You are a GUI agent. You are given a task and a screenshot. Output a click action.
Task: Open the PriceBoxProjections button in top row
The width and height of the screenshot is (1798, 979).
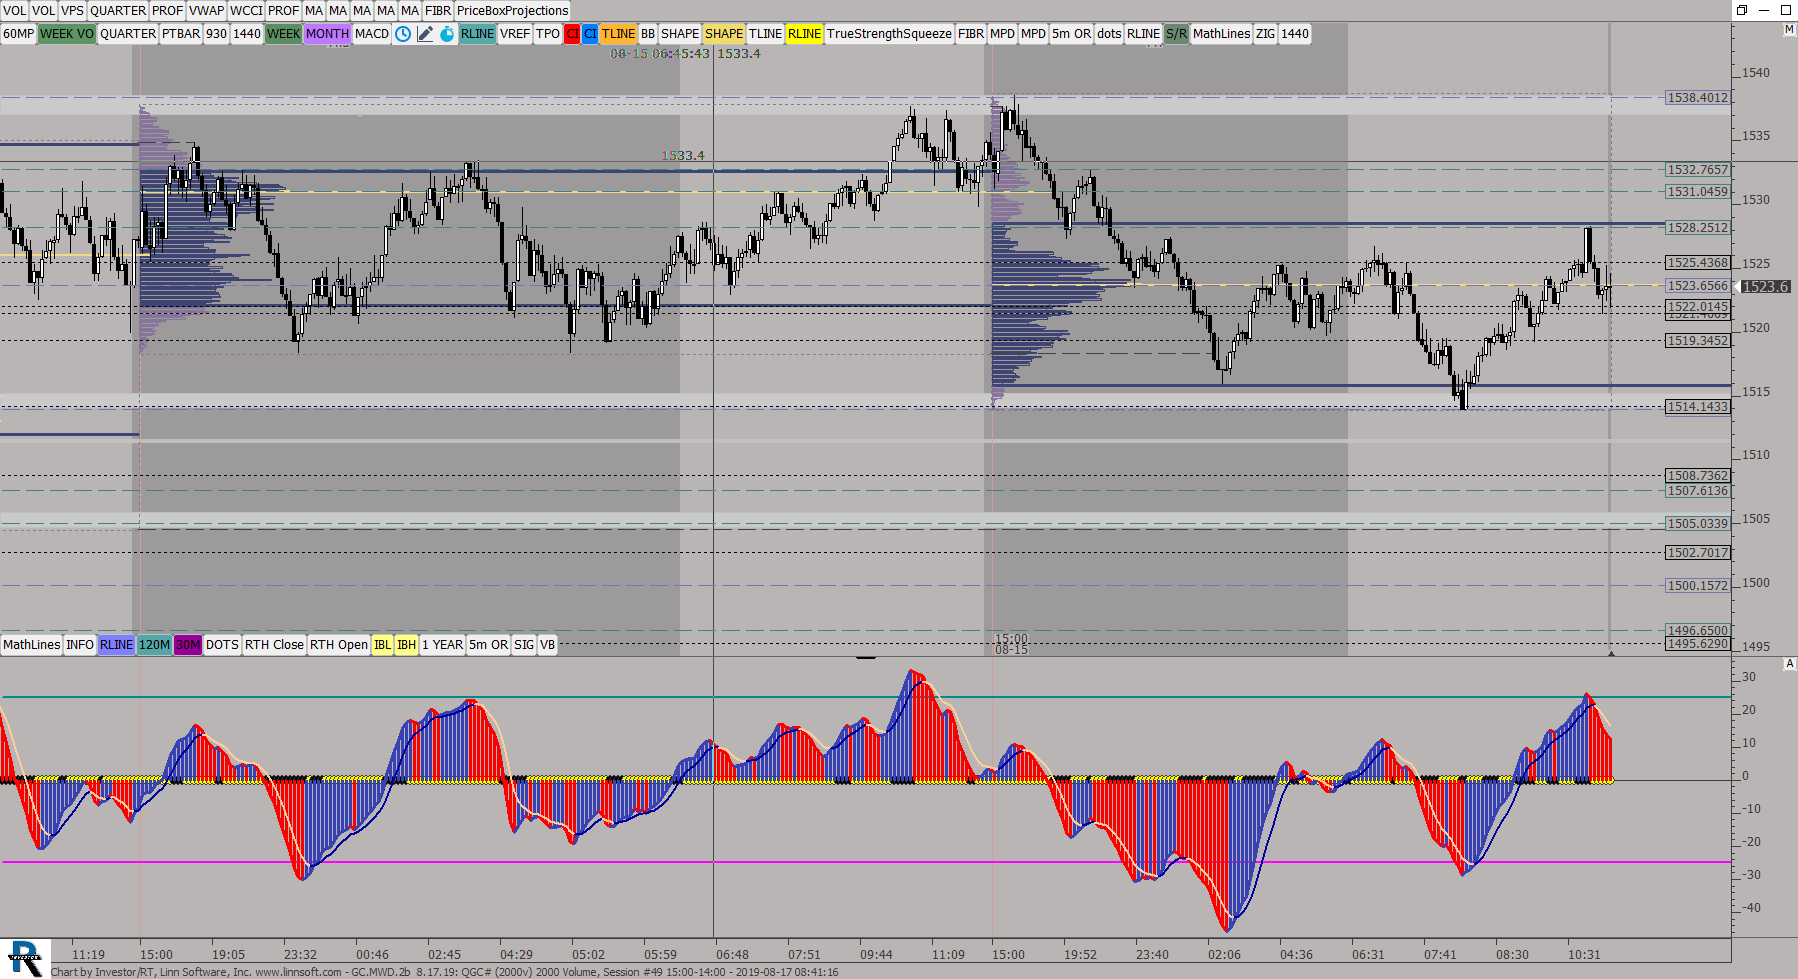click(x=512, y=11)
